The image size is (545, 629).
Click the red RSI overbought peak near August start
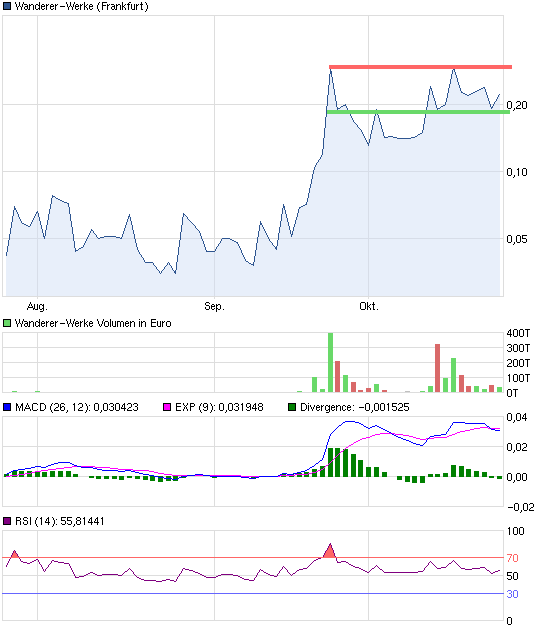tap(14, 554)
